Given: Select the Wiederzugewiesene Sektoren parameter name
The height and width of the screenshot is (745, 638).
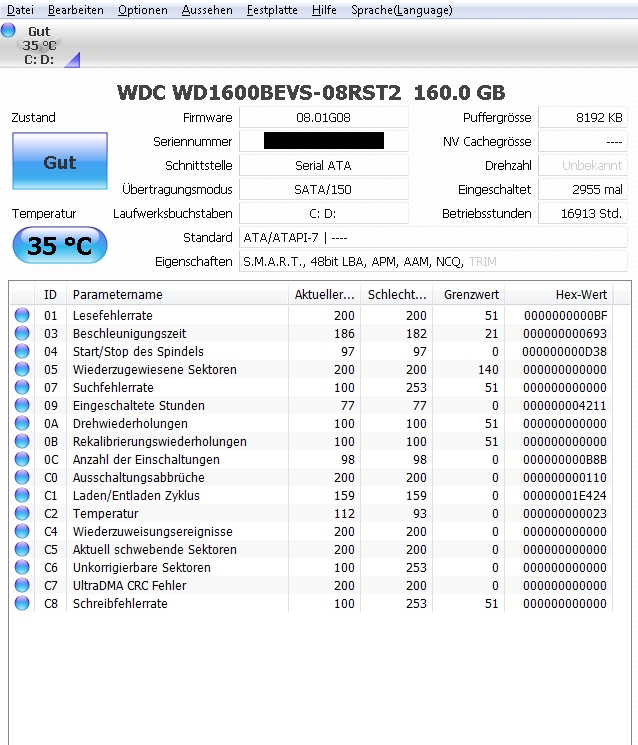Looking at the screenshot, I should click(x=154, y=370).
